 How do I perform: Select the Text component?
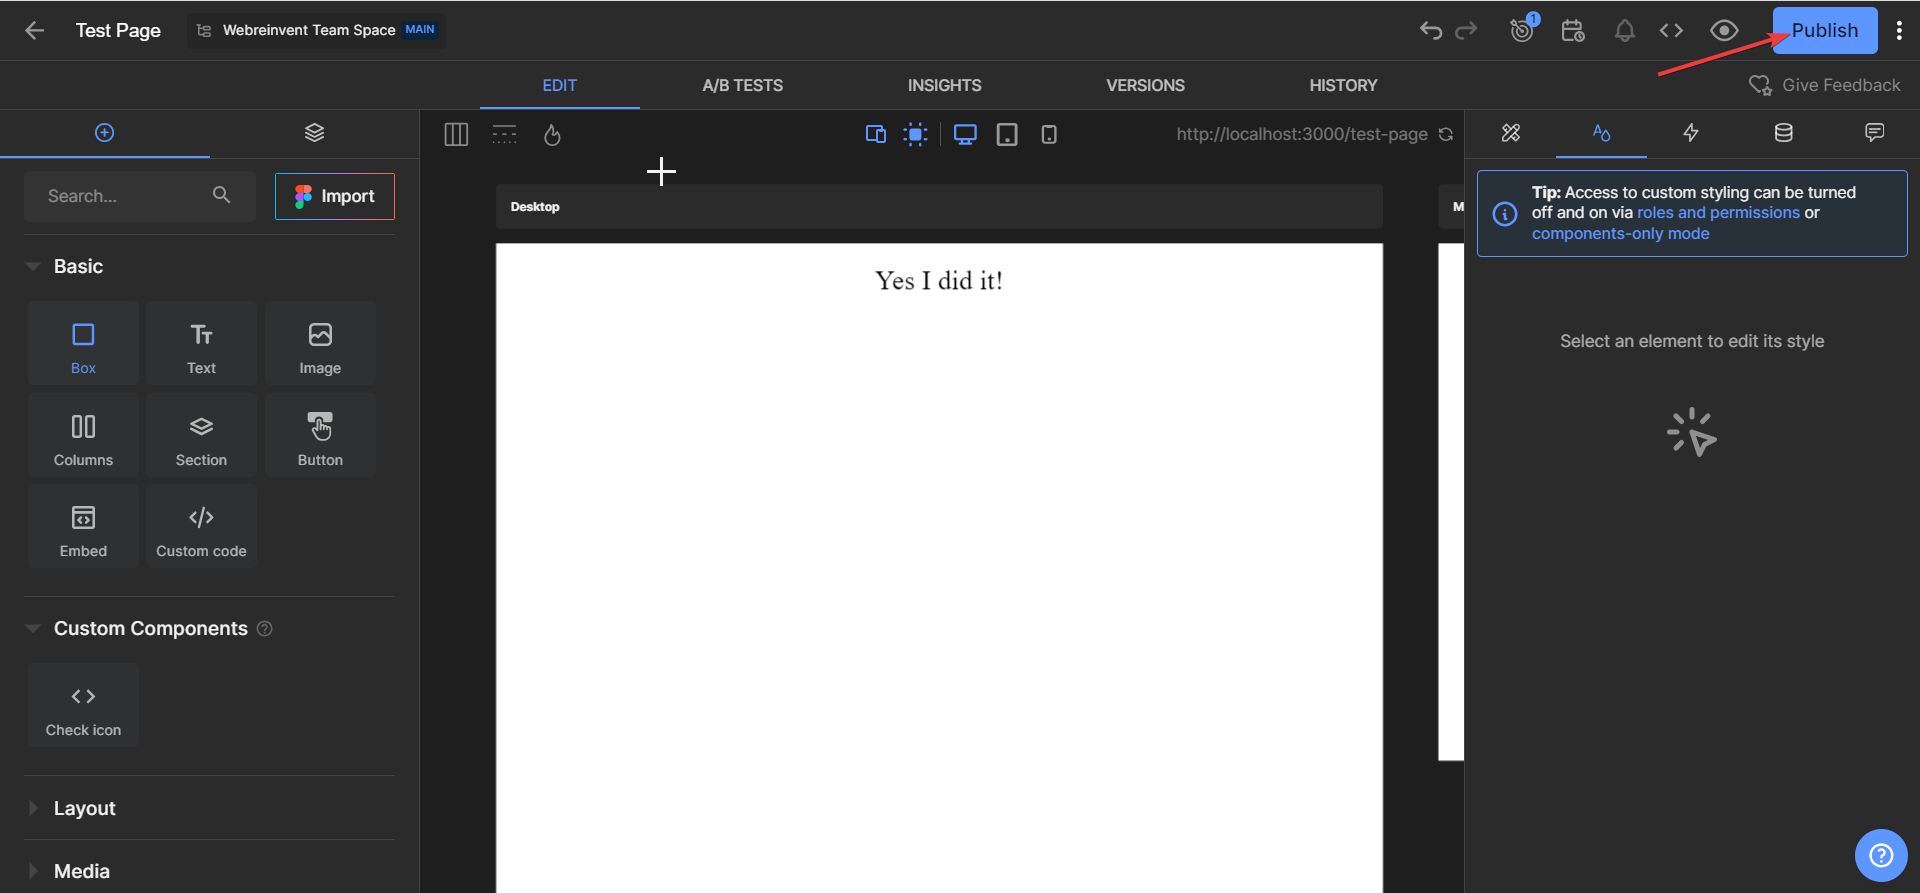[x=201, y=343]
